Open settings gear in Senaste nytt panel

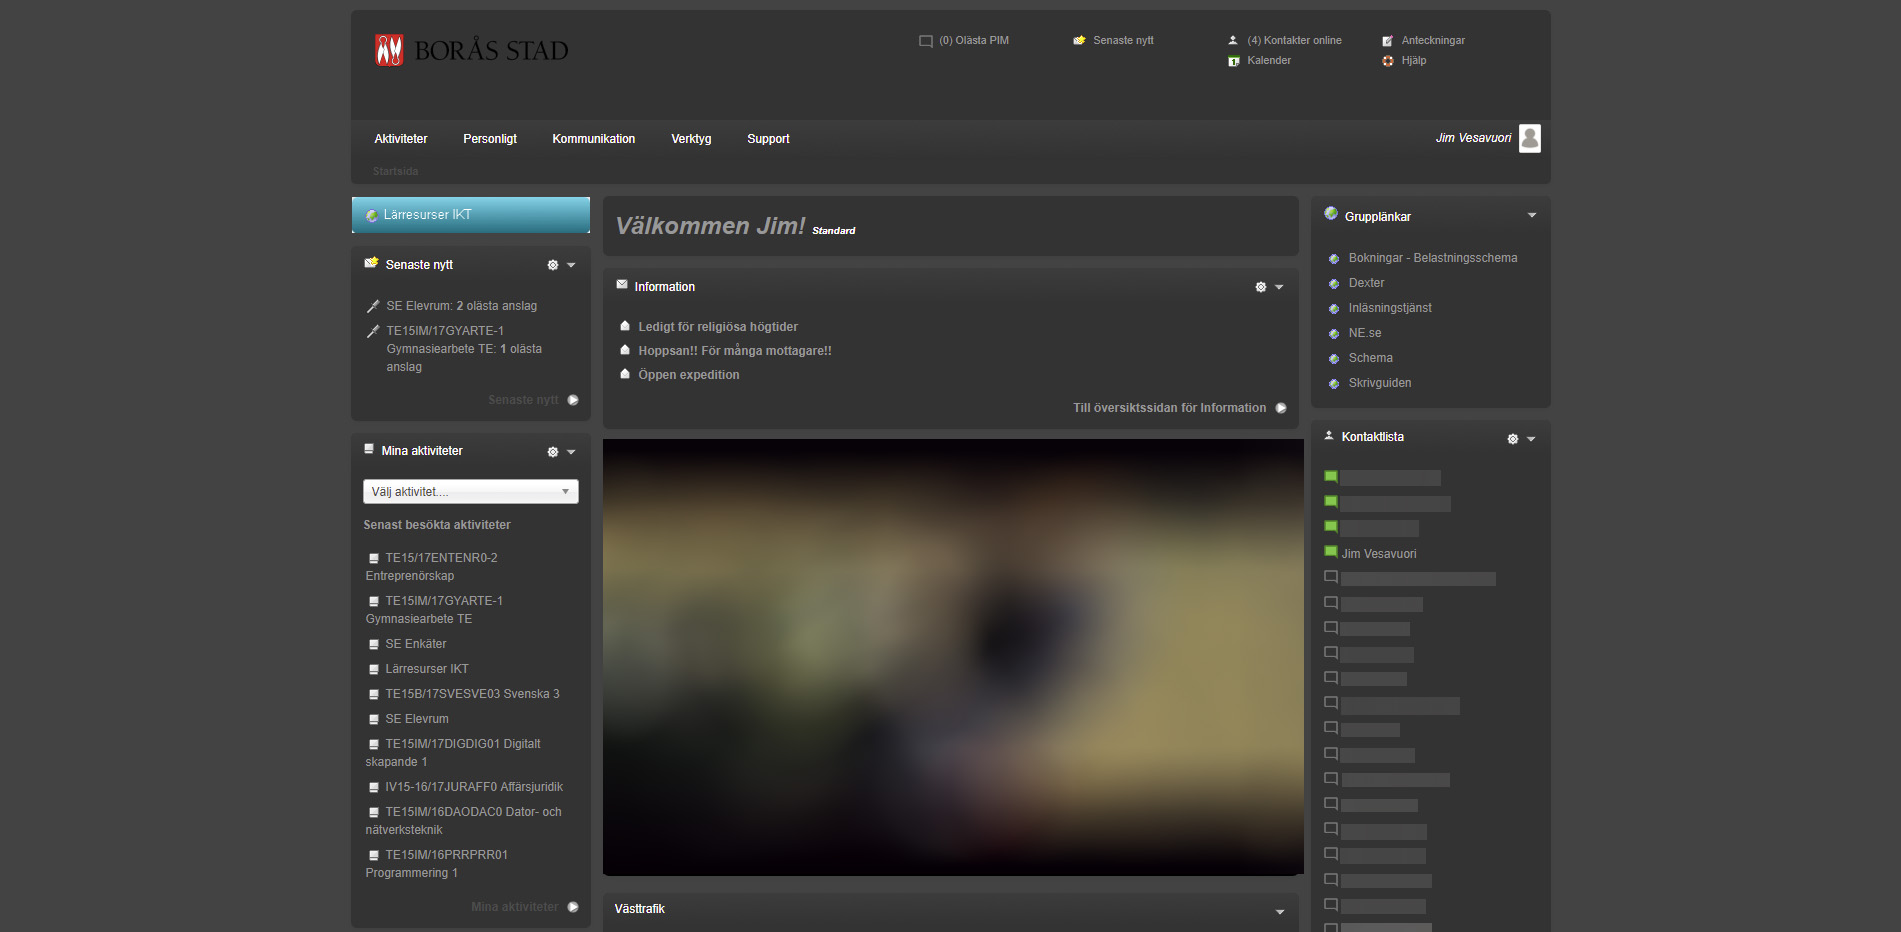tap(552, 265)
